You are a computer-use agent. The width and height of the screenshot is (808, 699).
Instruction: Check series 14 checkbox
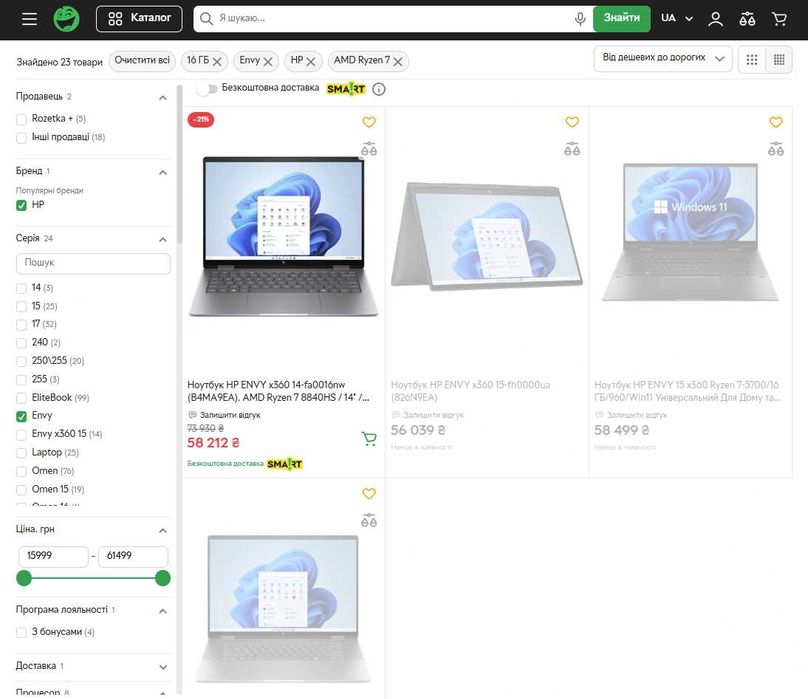[x=21, y=288]
